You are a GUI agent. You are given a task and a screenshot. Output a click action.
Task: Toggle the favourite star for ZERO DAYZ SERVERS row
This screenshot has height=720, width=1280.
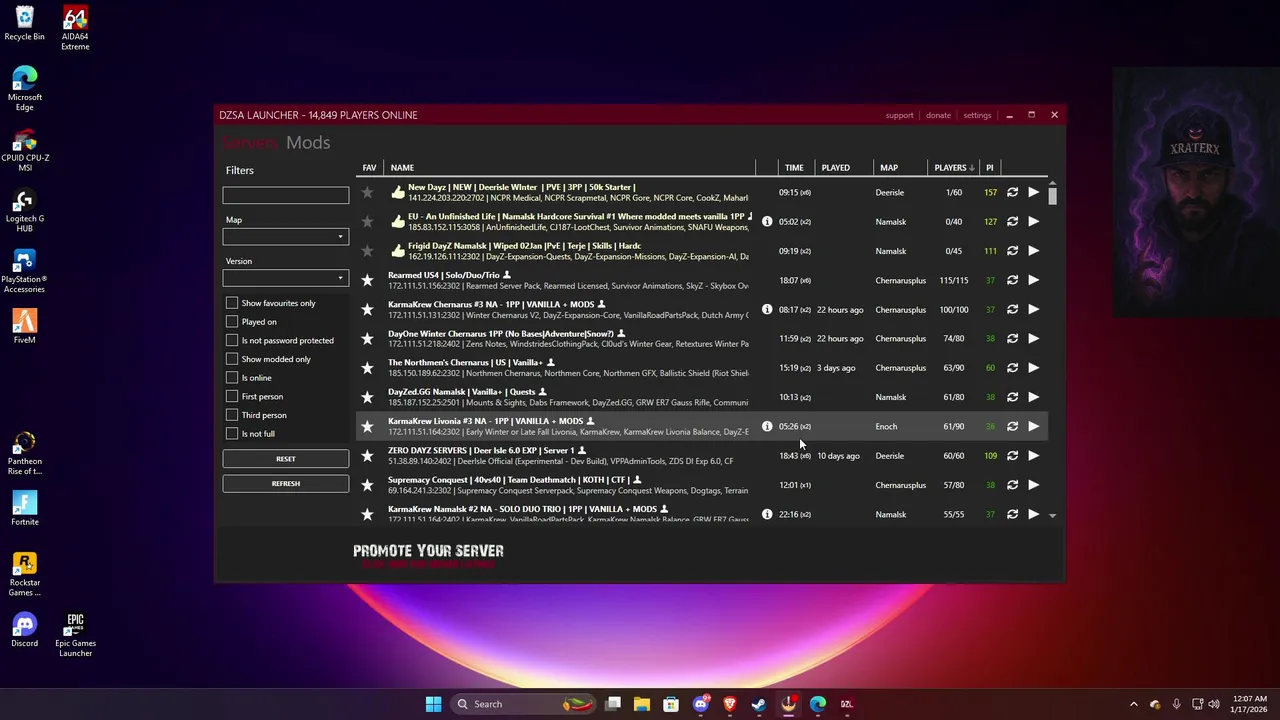click(x=367, y=456)
